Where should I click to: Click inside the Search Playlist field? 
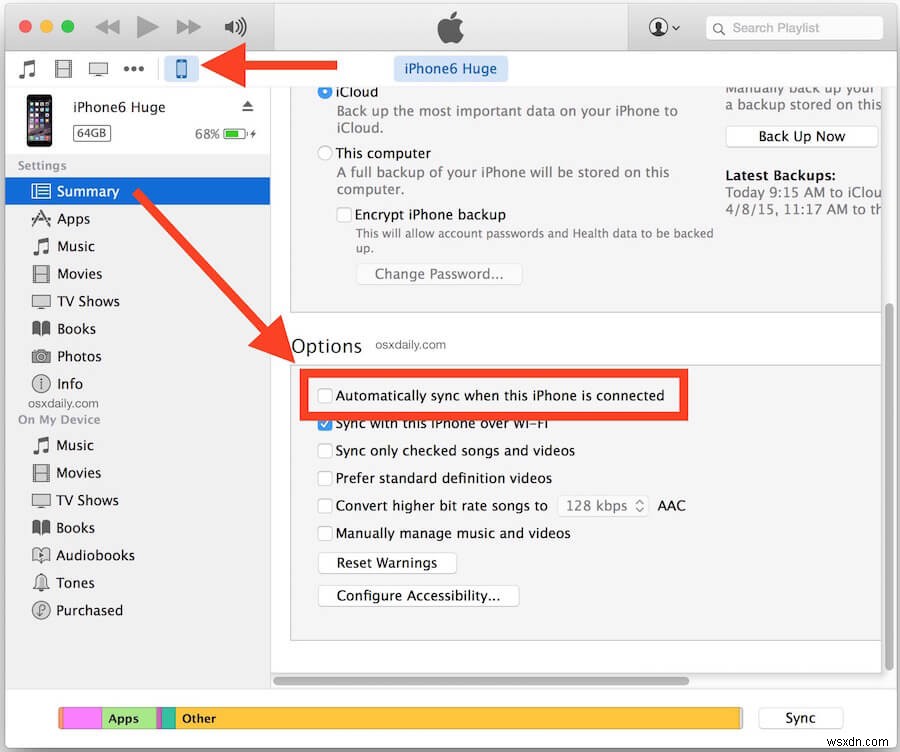tap(793, 27)
